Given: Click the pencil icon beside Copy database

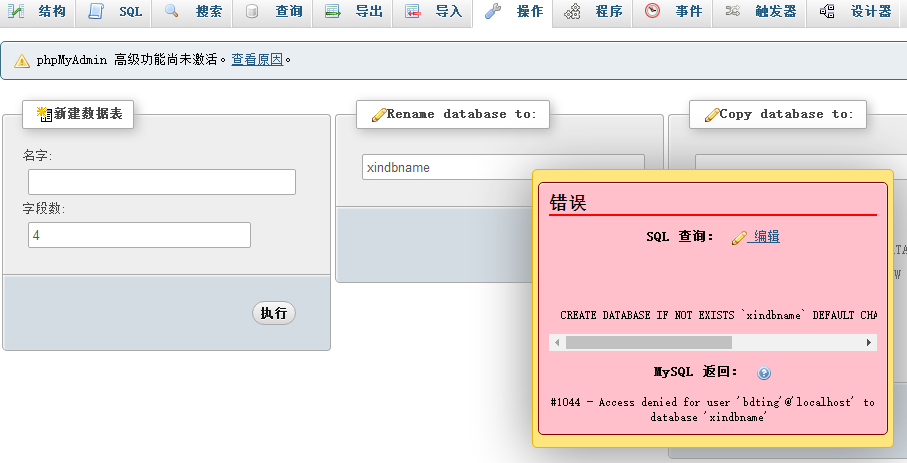Looking at the screenshot, I should coord(711,115).
